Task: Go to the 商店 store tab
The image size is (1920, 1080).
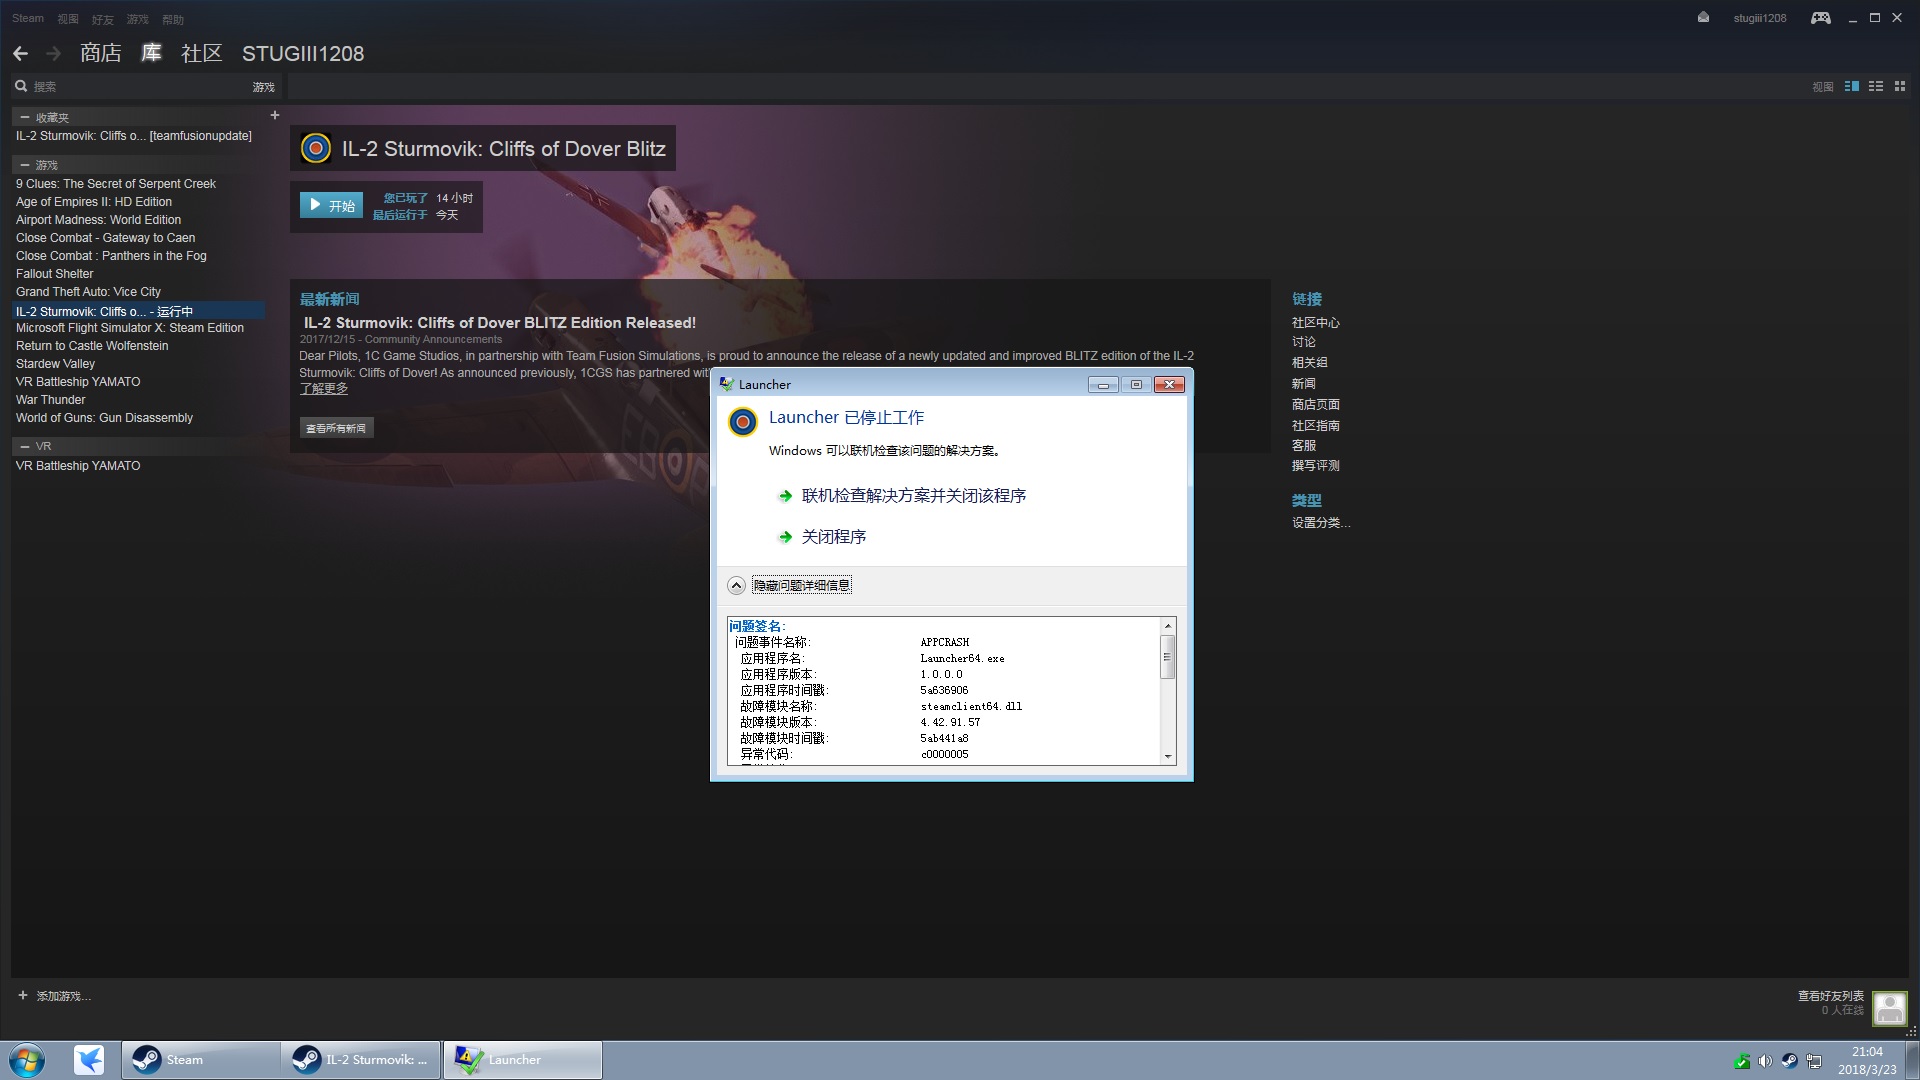Action: [100, 54]
